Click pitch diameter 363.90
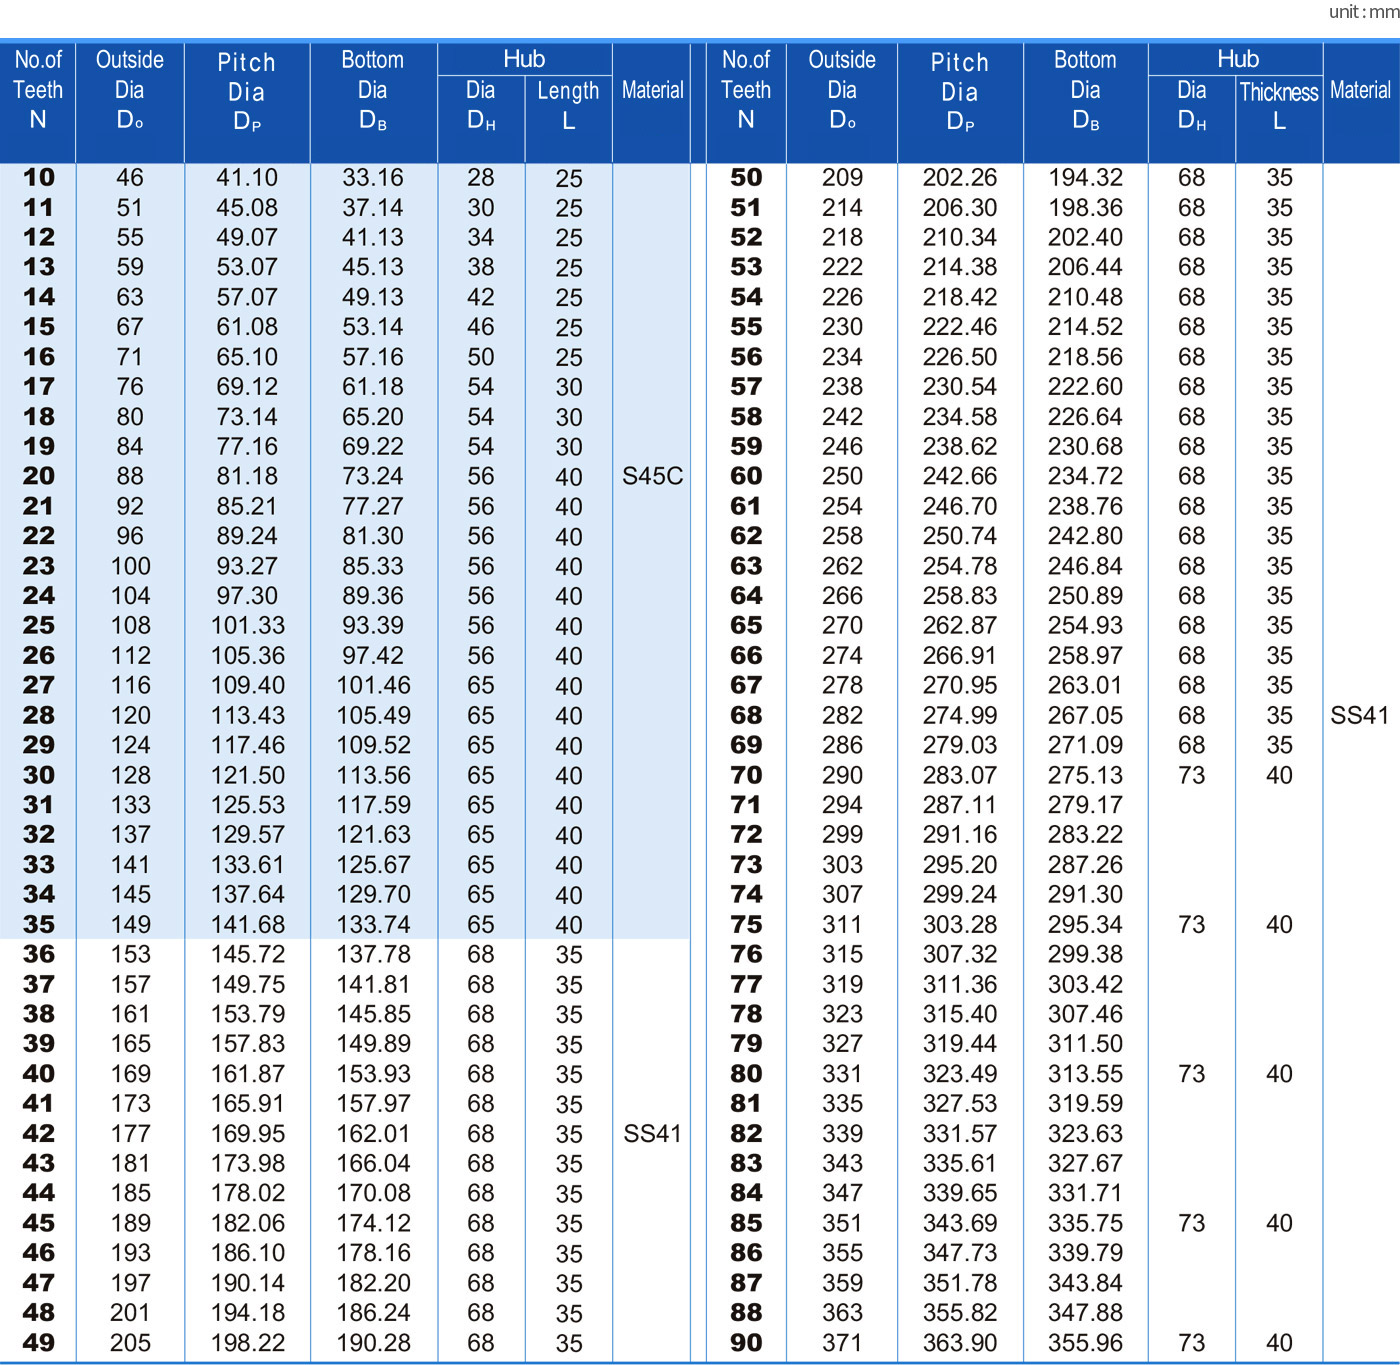Screen dimensions: 1400x1365 point(960,1342)
